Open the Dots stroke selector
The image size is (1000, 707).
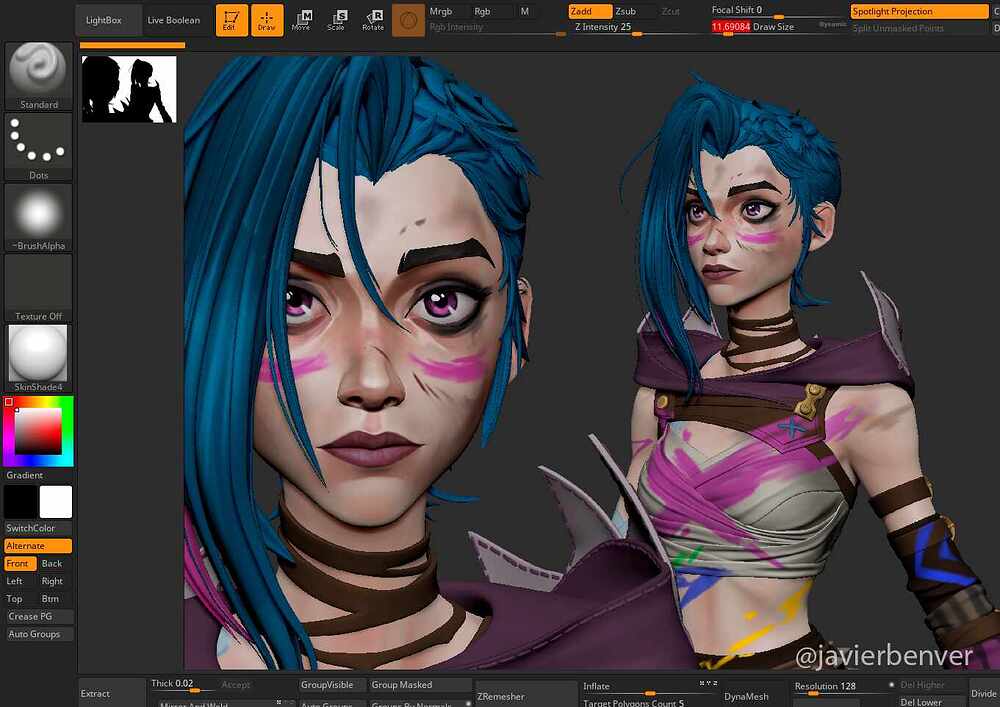pyautogui.click(x=37, y=145)
